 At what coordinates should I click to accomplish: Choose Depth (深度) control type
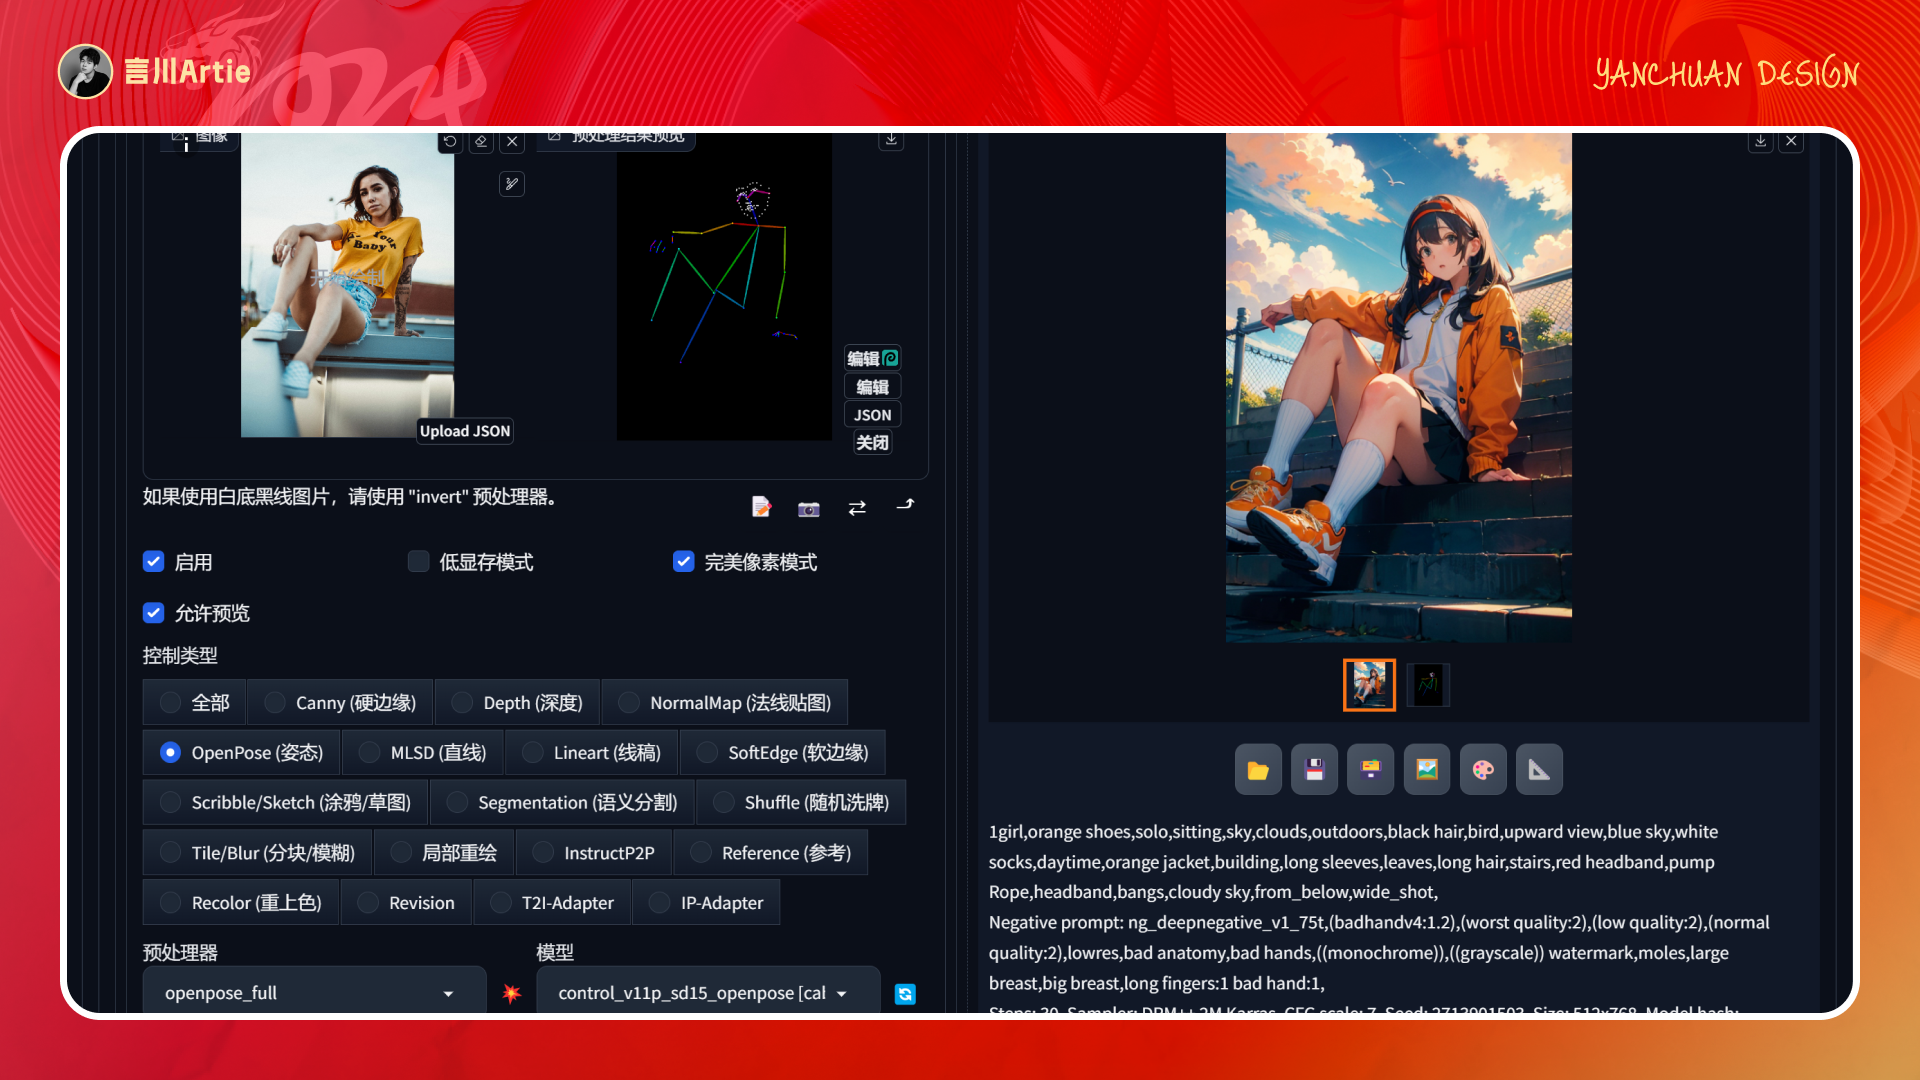[462, 702]
